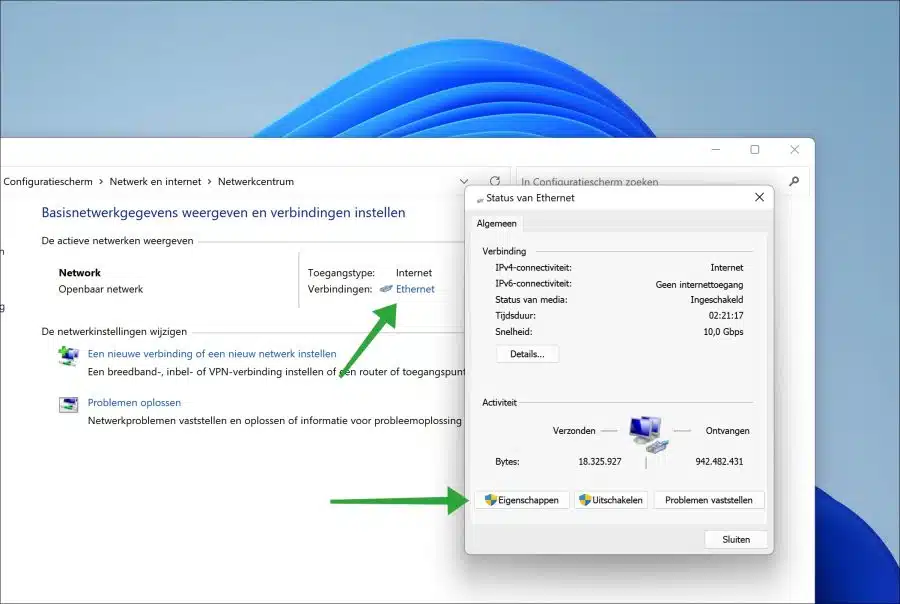Click the Uitschakelen button
Image resolution: width=900 pixels, height=604 pixels.
611,500
